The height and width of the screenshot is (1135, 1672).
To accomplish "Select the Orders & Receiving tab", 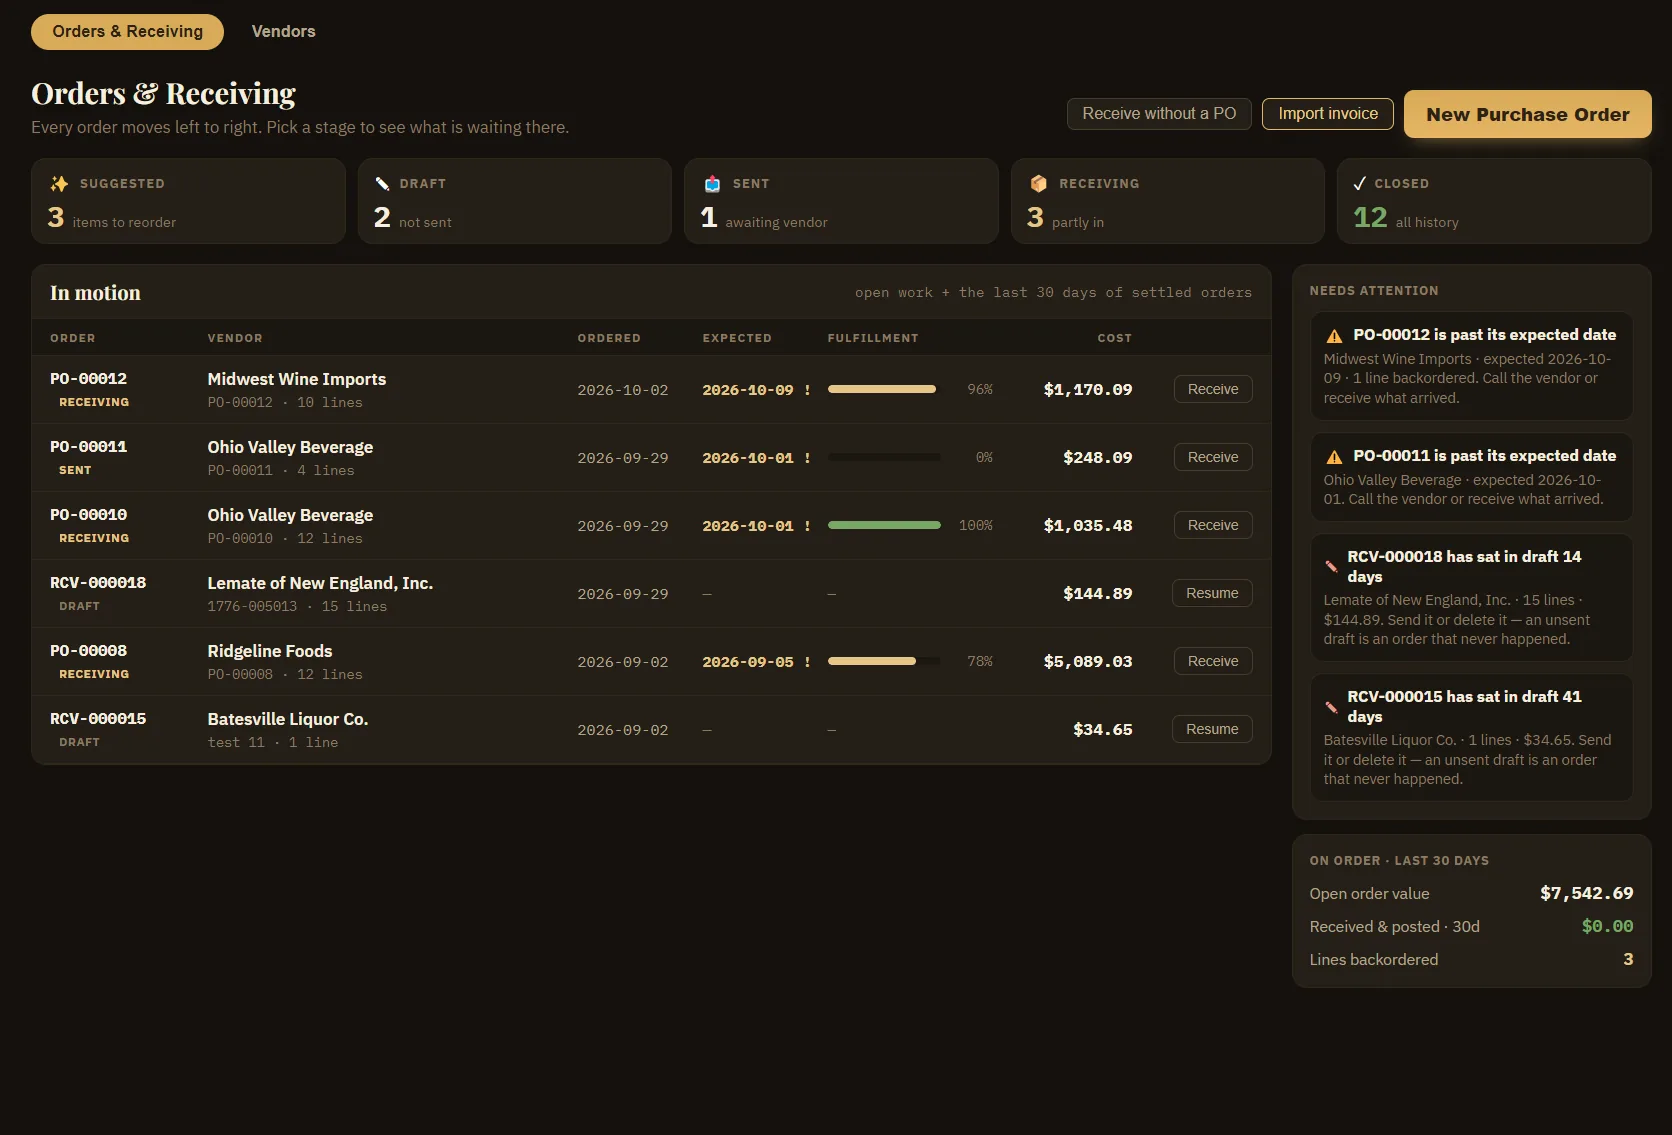I will coord(127,32).
